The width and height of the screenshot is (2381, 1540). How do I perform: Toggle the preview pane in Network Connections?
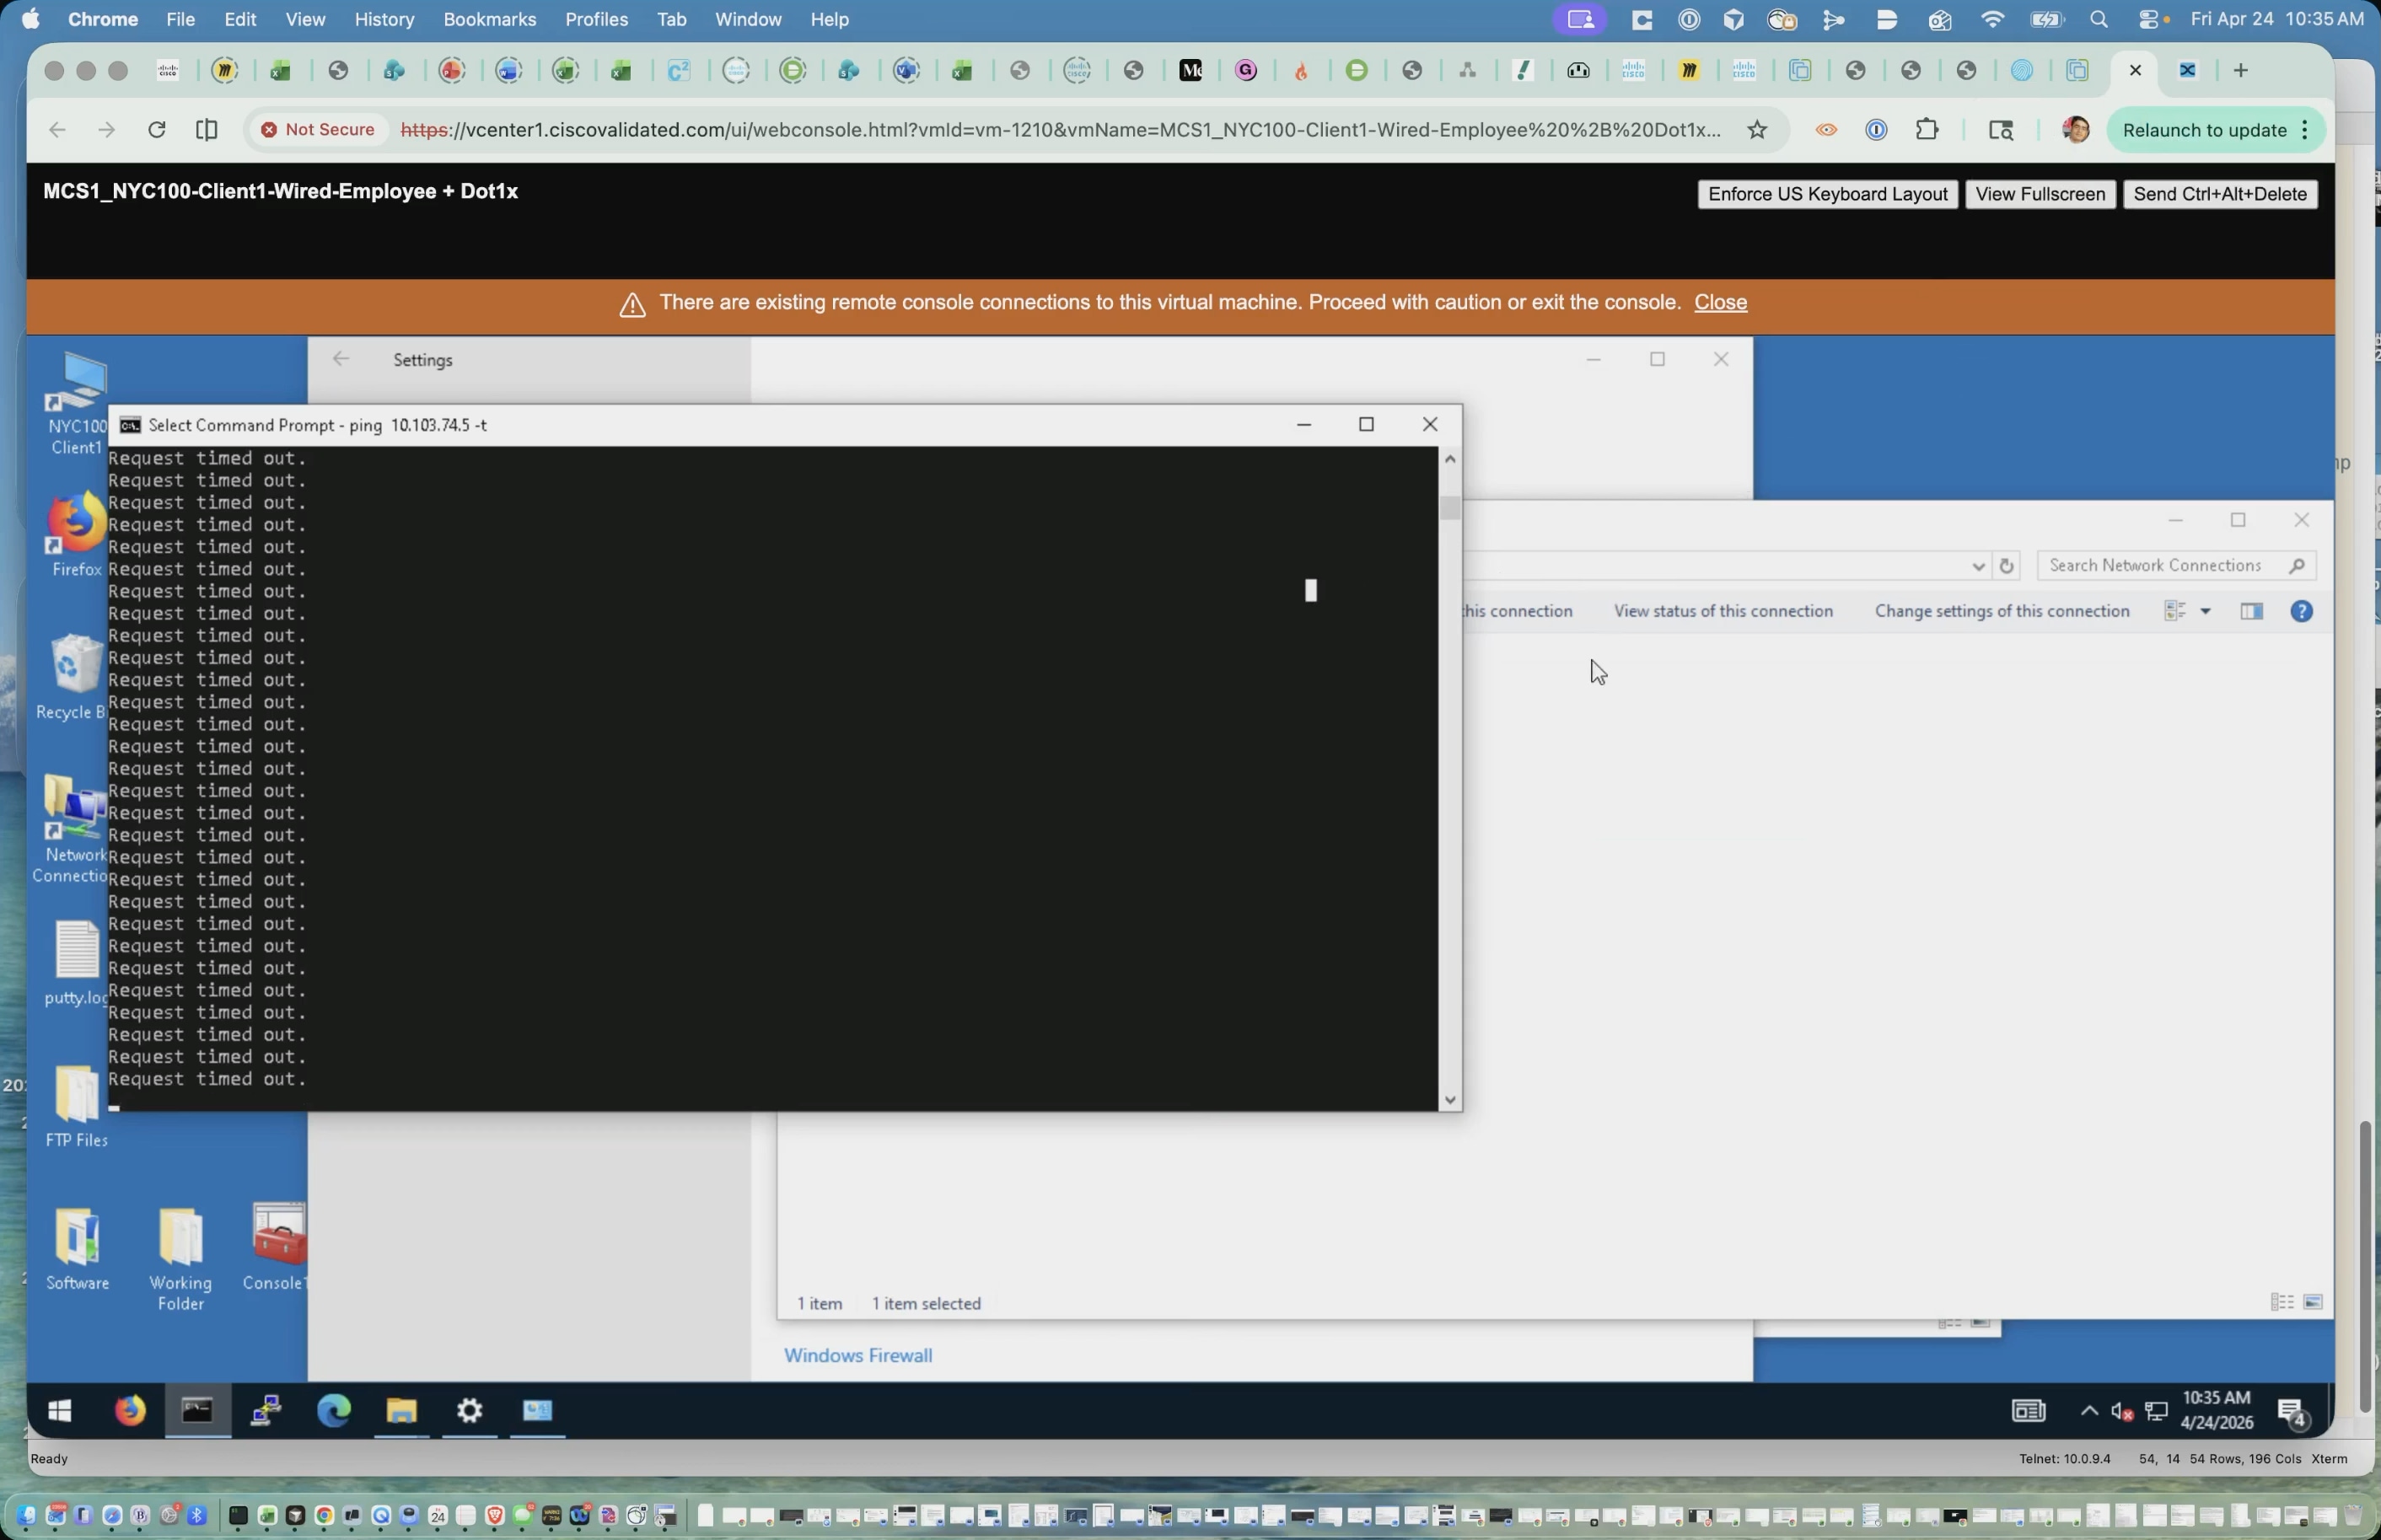point(2251,611)
